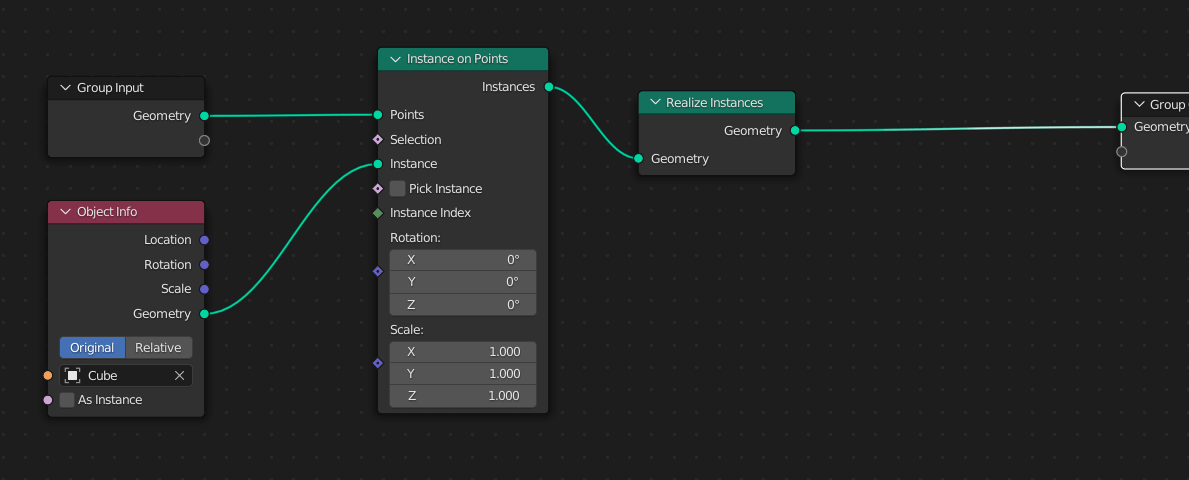
Task: Click Object Info Location output socket
Action: tap(204, 240)
